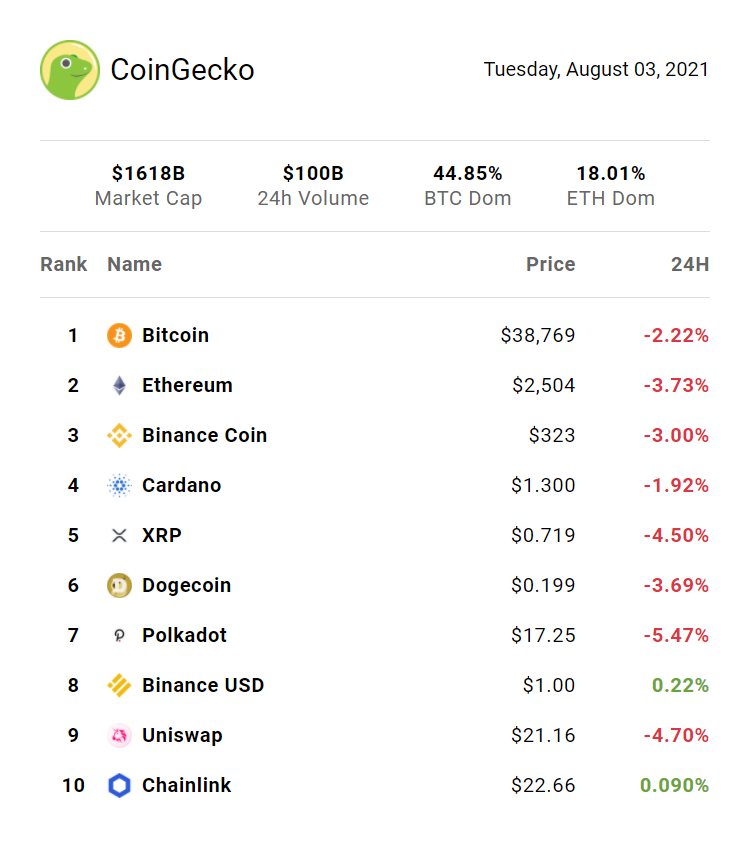Click the Ethereum diamond icon
This screenshot has width=750, height=864.
tap(119, 385)
